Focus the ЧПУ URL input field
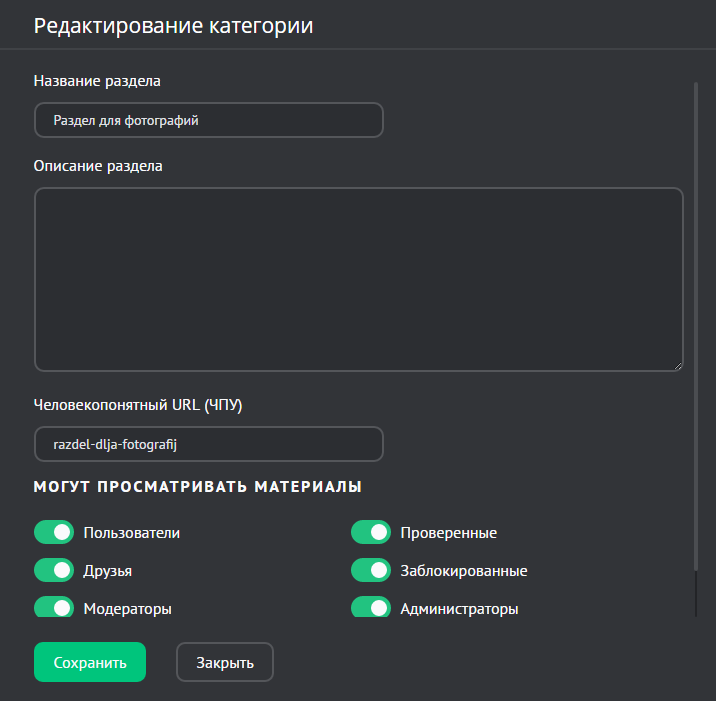This screenshot has width=716, height=701. coord(209,444)
